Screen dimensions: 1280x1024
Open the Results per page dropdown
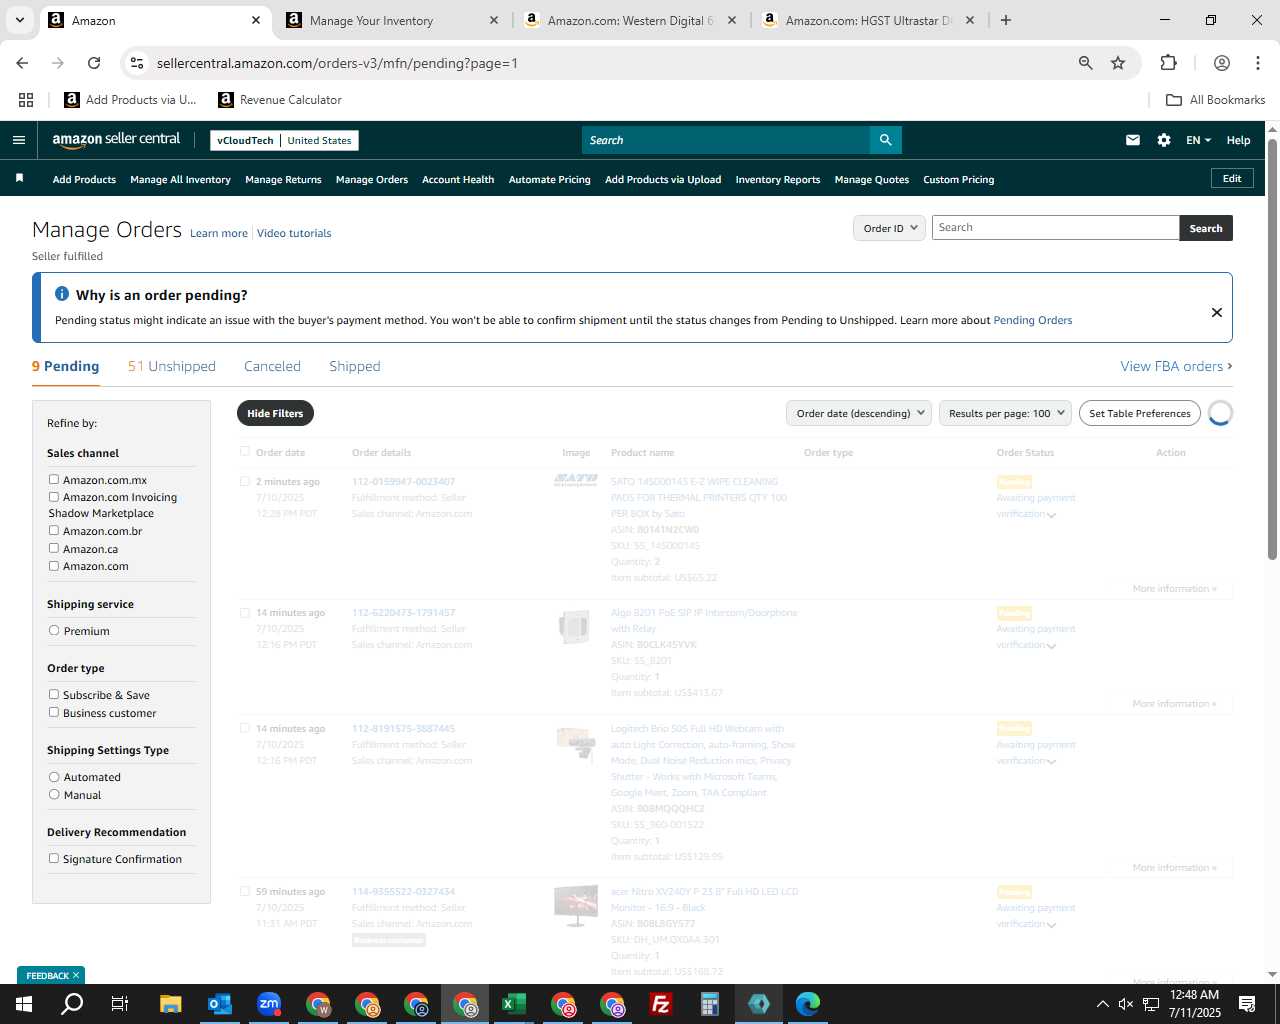[x=1005, y=413]
